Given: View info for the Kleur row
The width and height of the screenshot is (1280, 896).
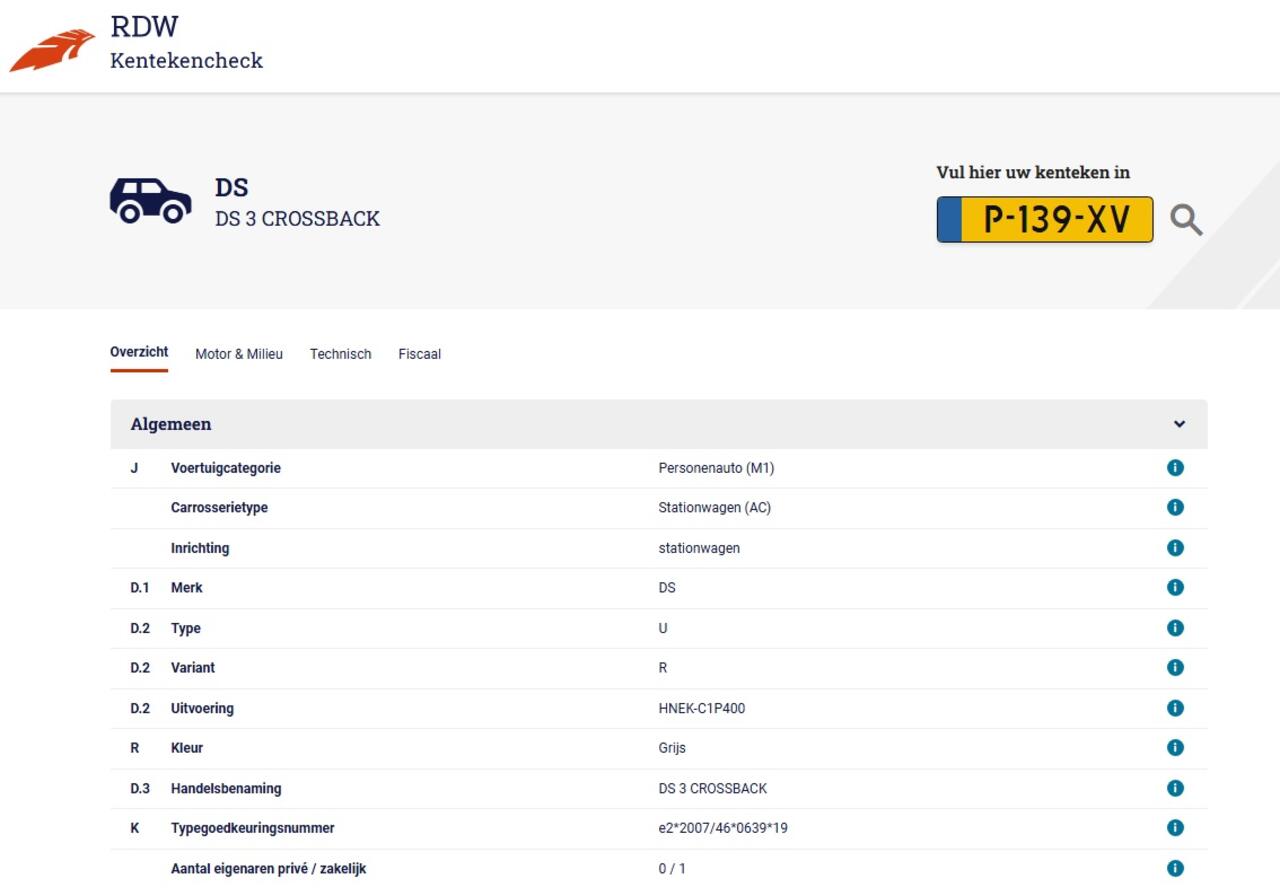Looking at the screenshot, I should point(1175,747).
